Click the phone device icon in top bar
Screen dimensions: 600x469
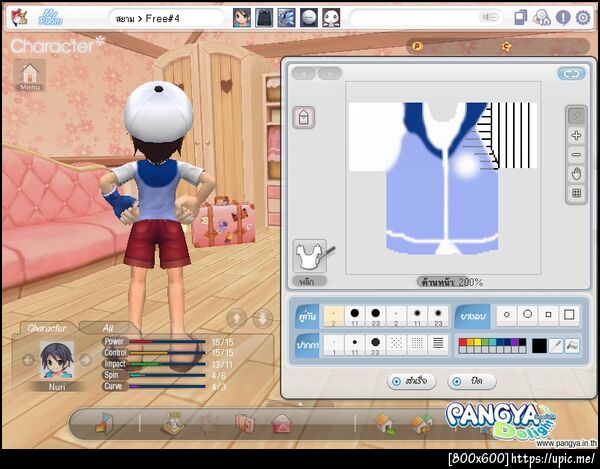click(x=520, y=18)
